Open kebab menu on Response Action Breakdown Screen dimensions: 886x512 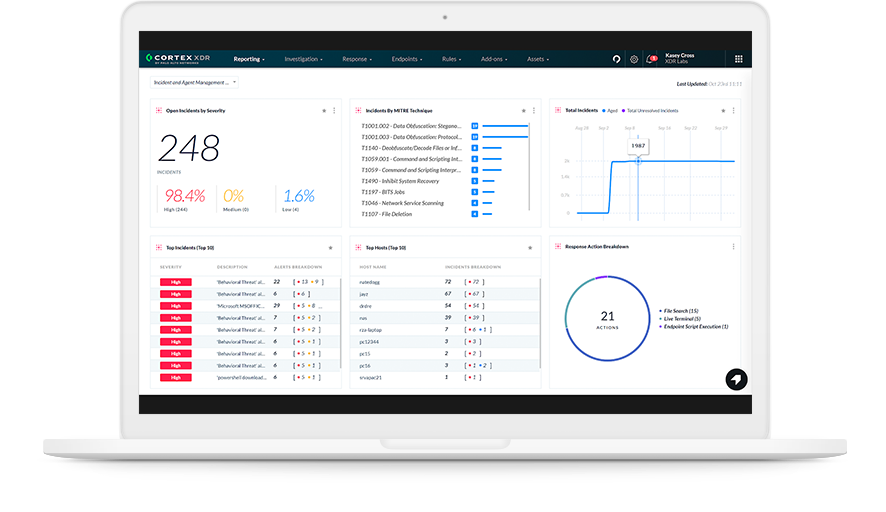click(734, 246)
